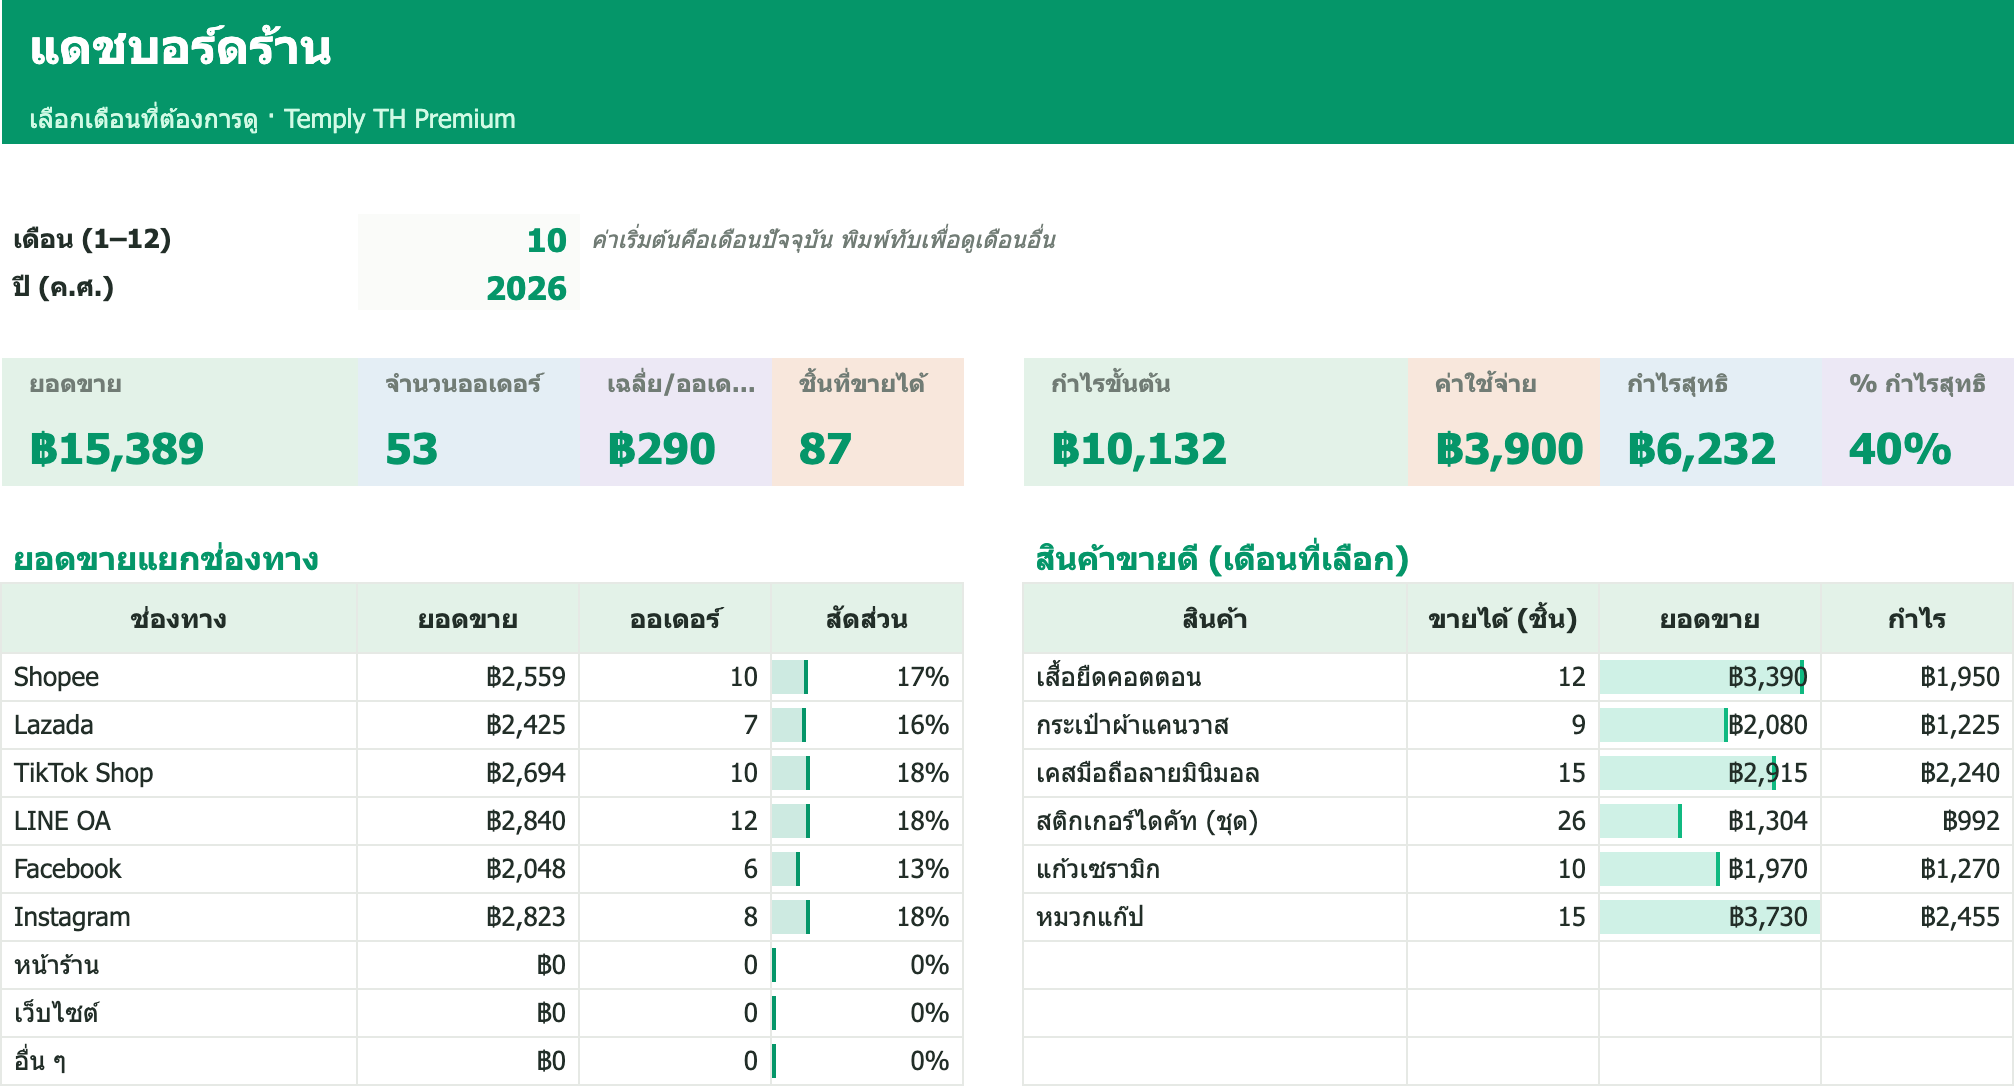Select product เสื้อยืดคอตตอน
The image size is (2016, 1086).
(x=1215, y=677)
